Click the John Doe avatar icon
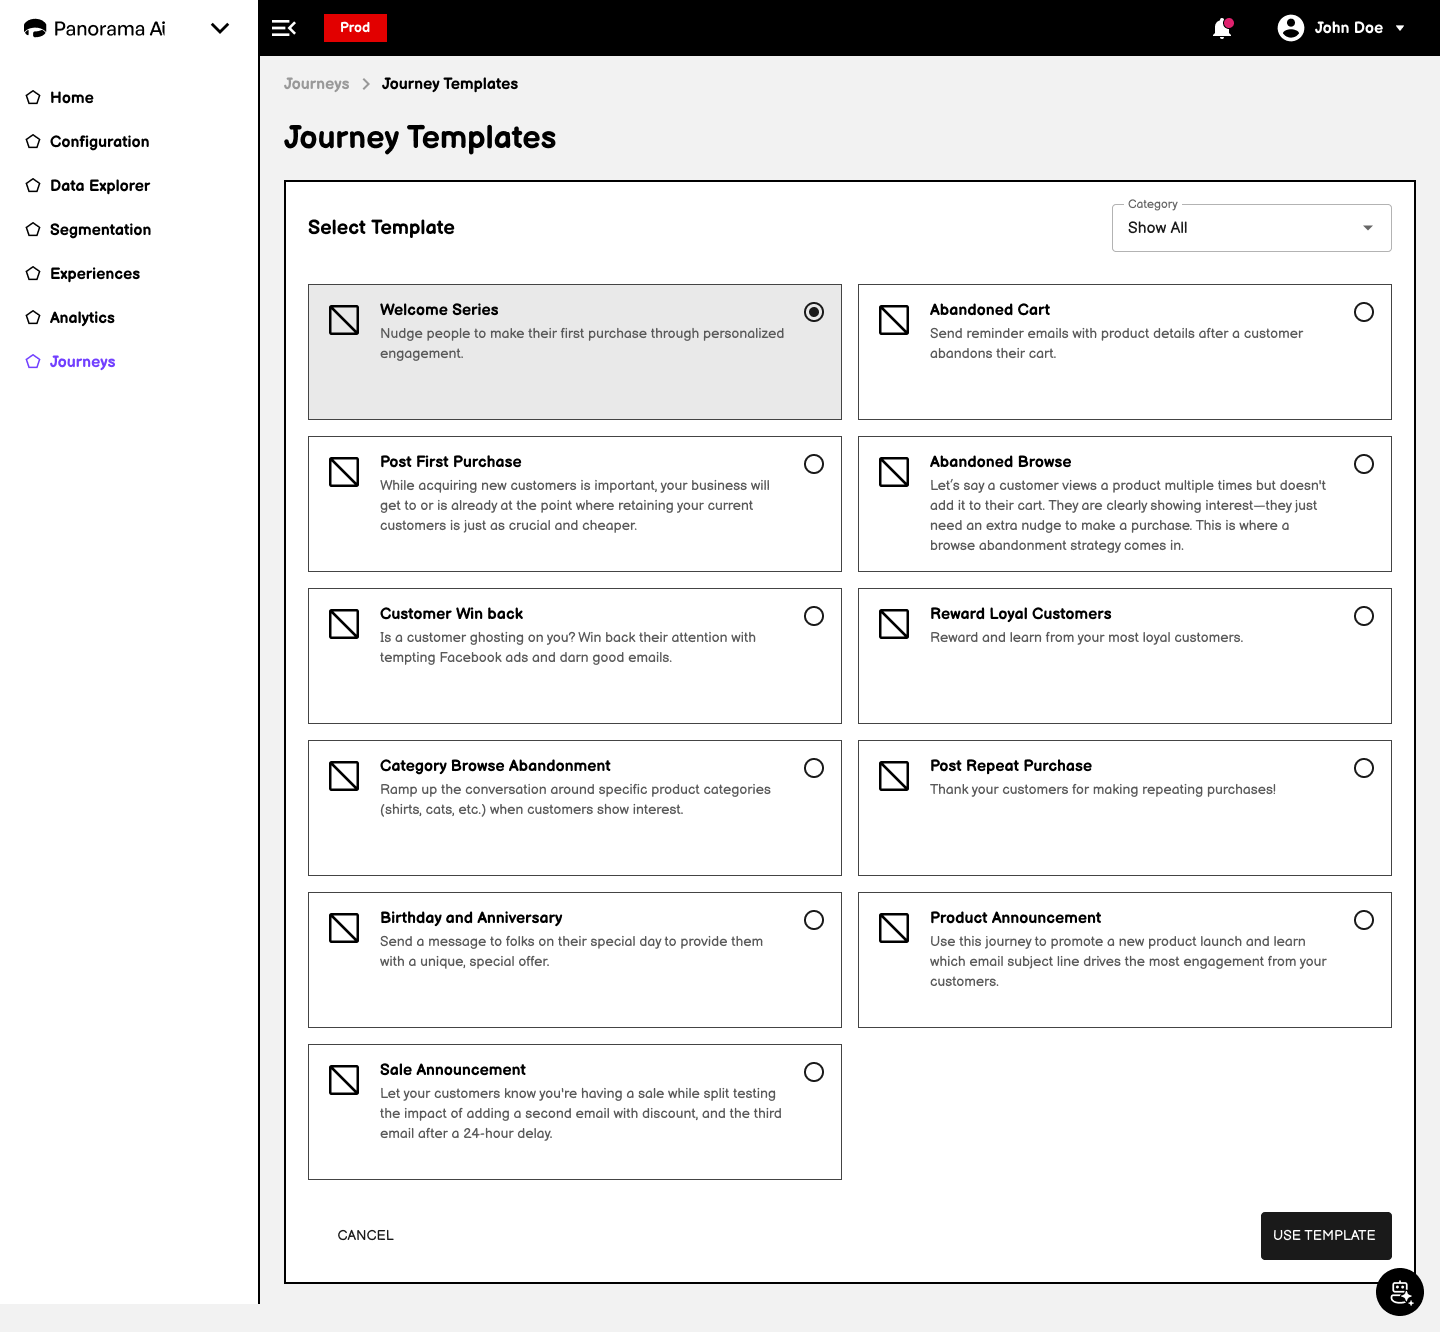 point(1291,28)
